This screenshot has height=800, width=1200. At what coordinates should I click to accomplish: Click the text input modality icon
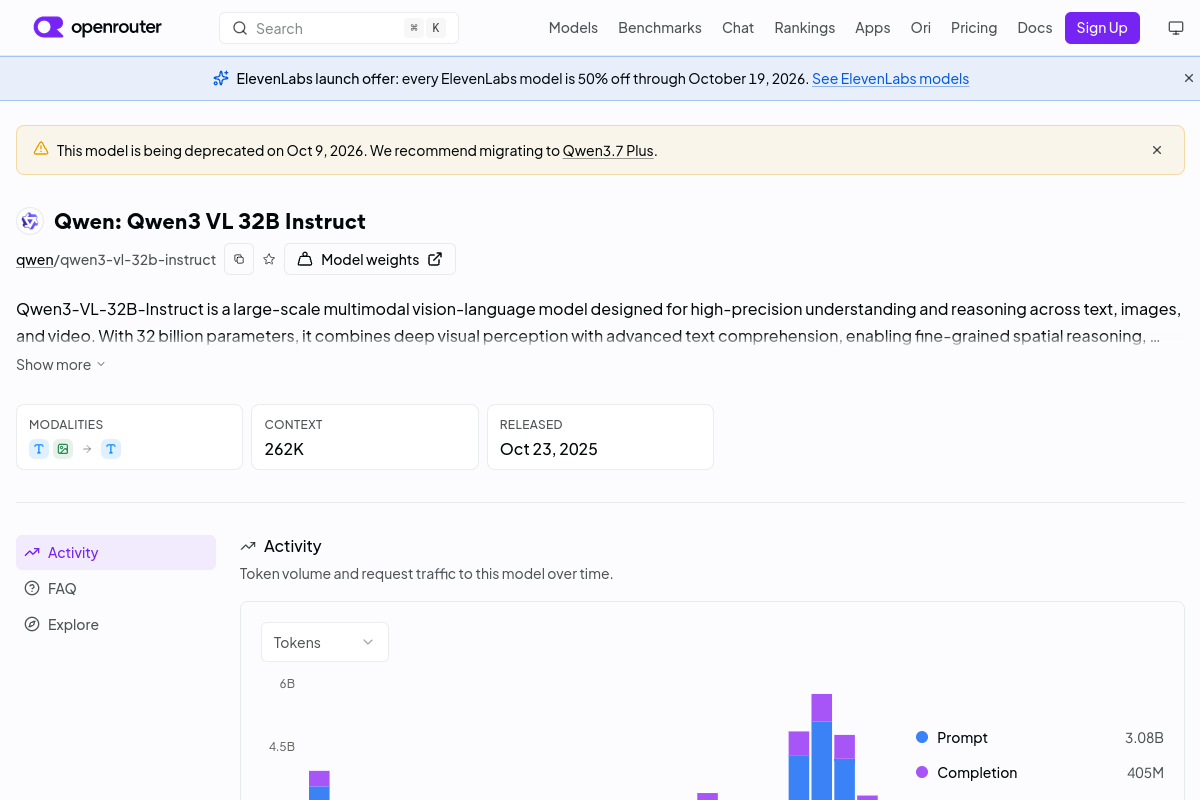39,449
